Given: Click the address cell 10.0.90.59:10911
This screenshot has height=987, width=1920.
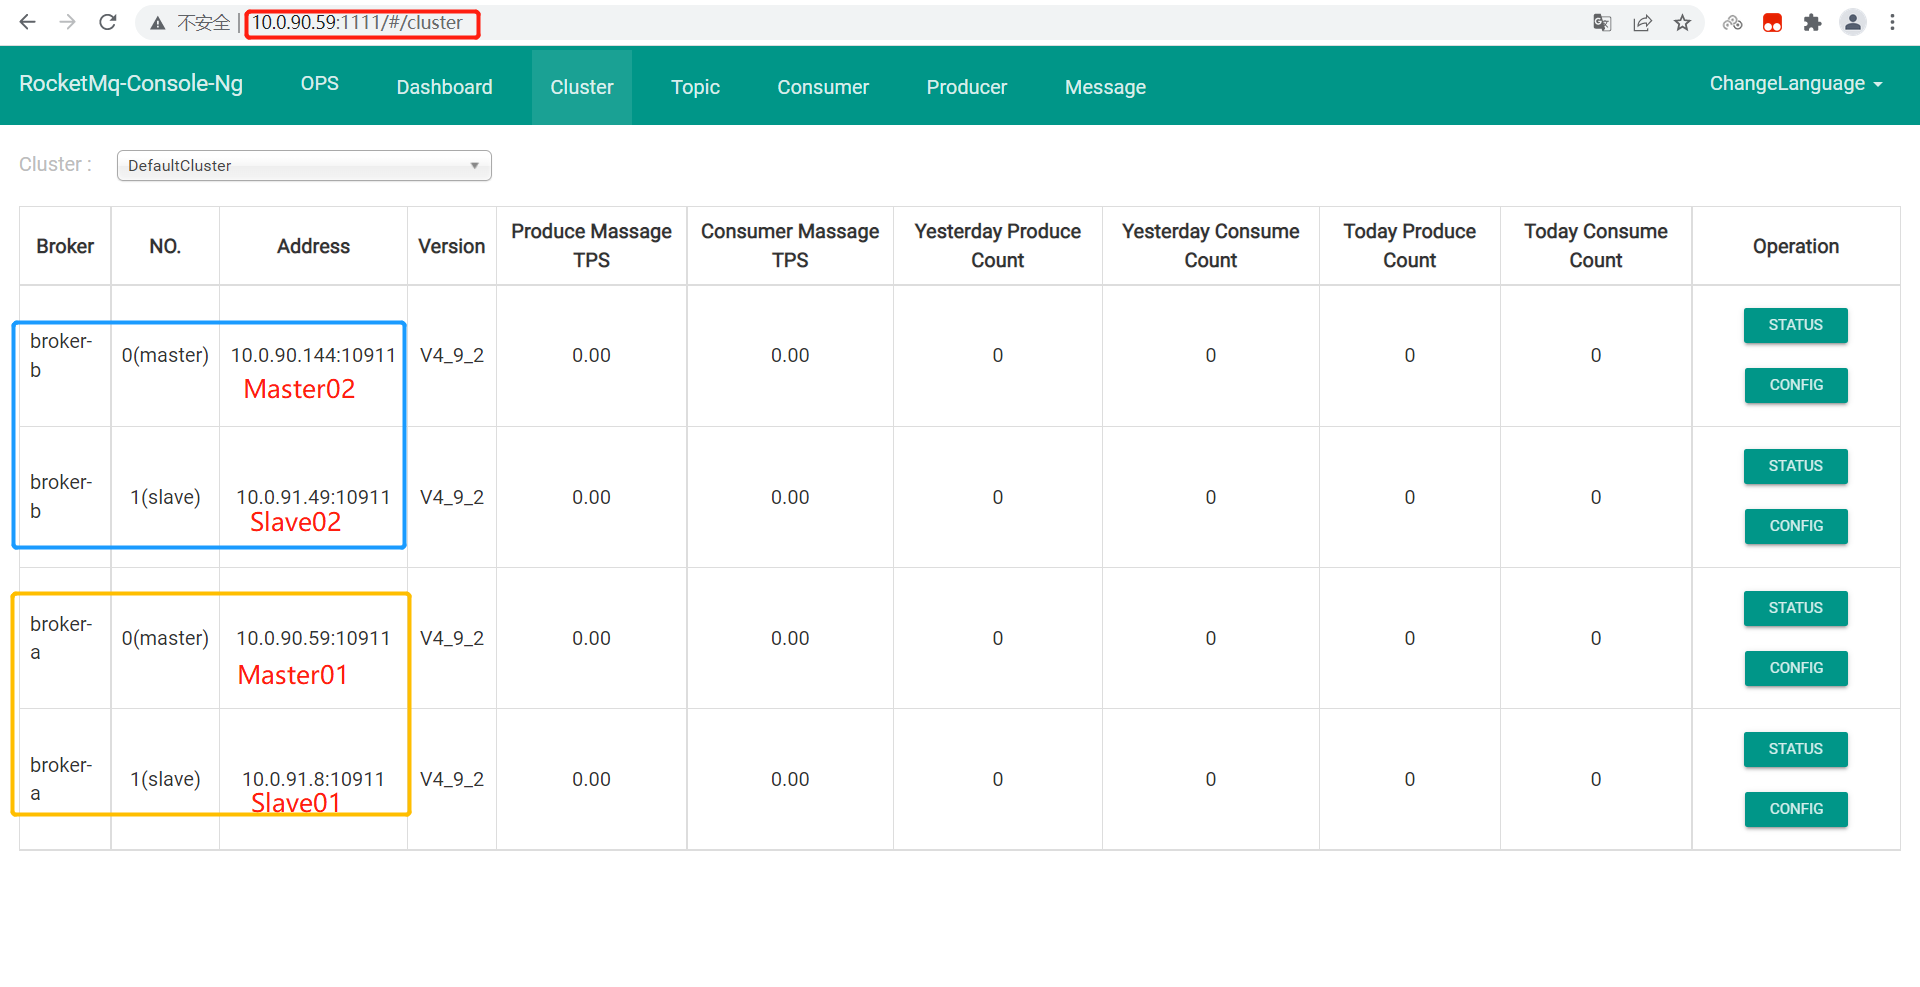Looking at the screenshot, I should coord(313,638).
